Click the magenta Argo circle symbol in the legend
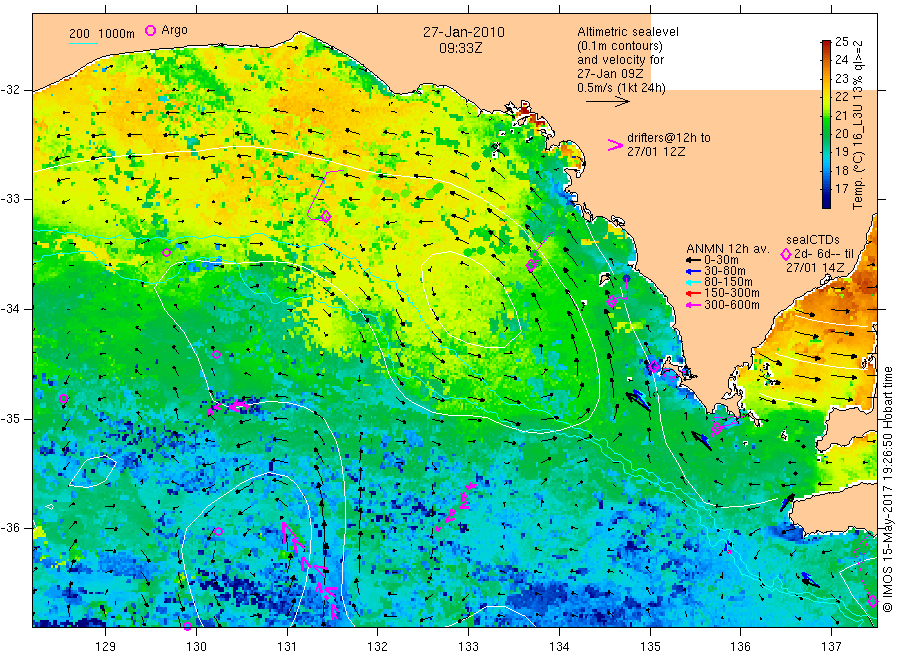Viewport: 900px width, 660px height. coord(150,30)
